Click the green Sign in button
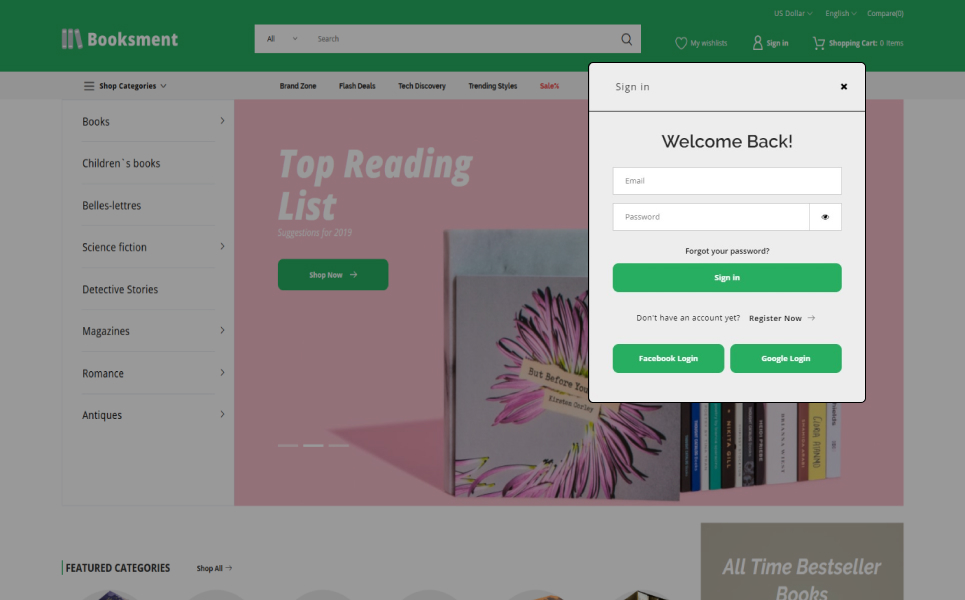965x600 pixels. point(727,278)
